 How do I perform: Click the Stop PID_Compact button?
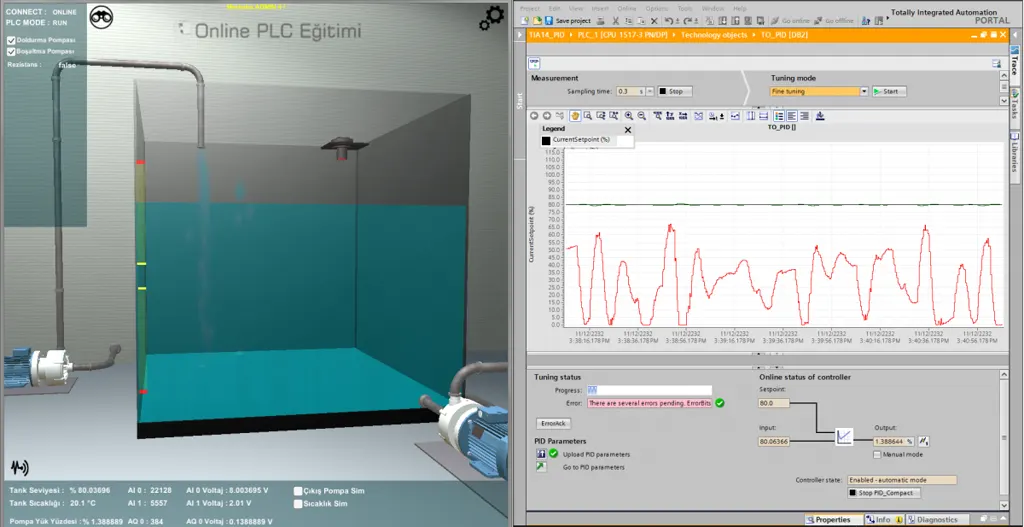[x=884, y=493]
